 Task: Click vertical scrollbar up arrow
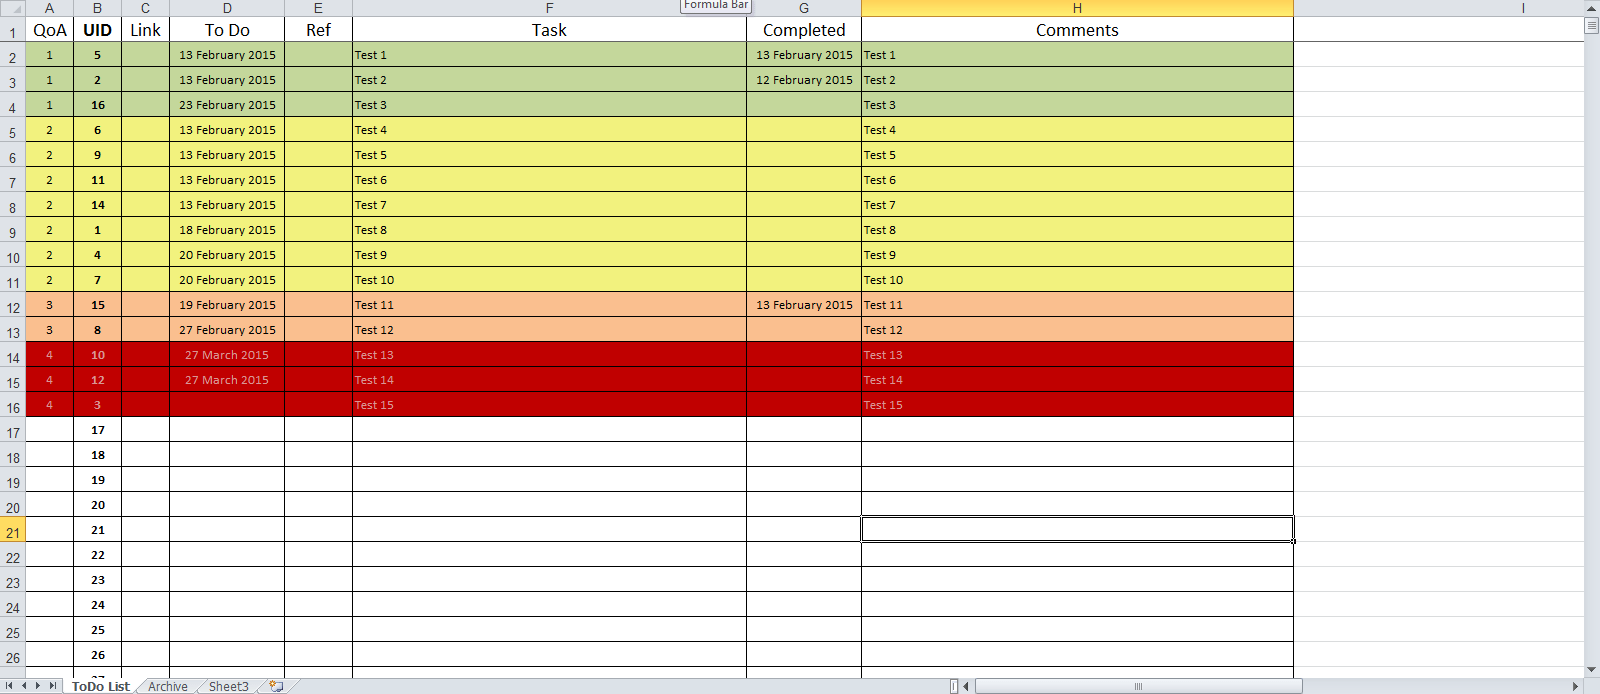tap(1592, 8)
